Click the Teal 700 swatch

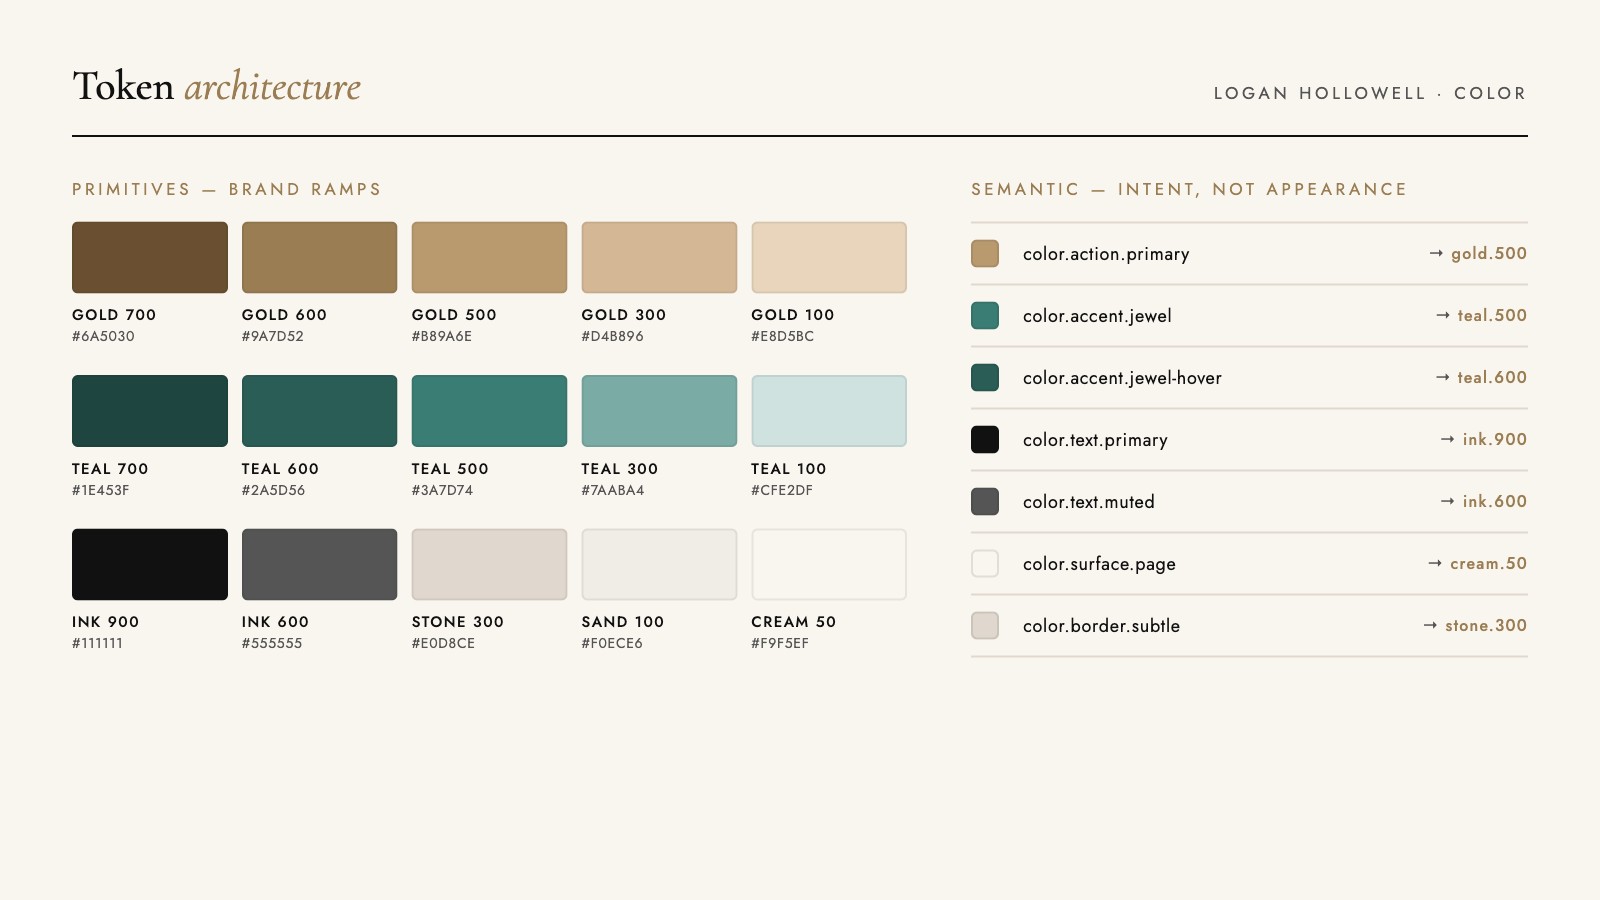coord(150,411)
